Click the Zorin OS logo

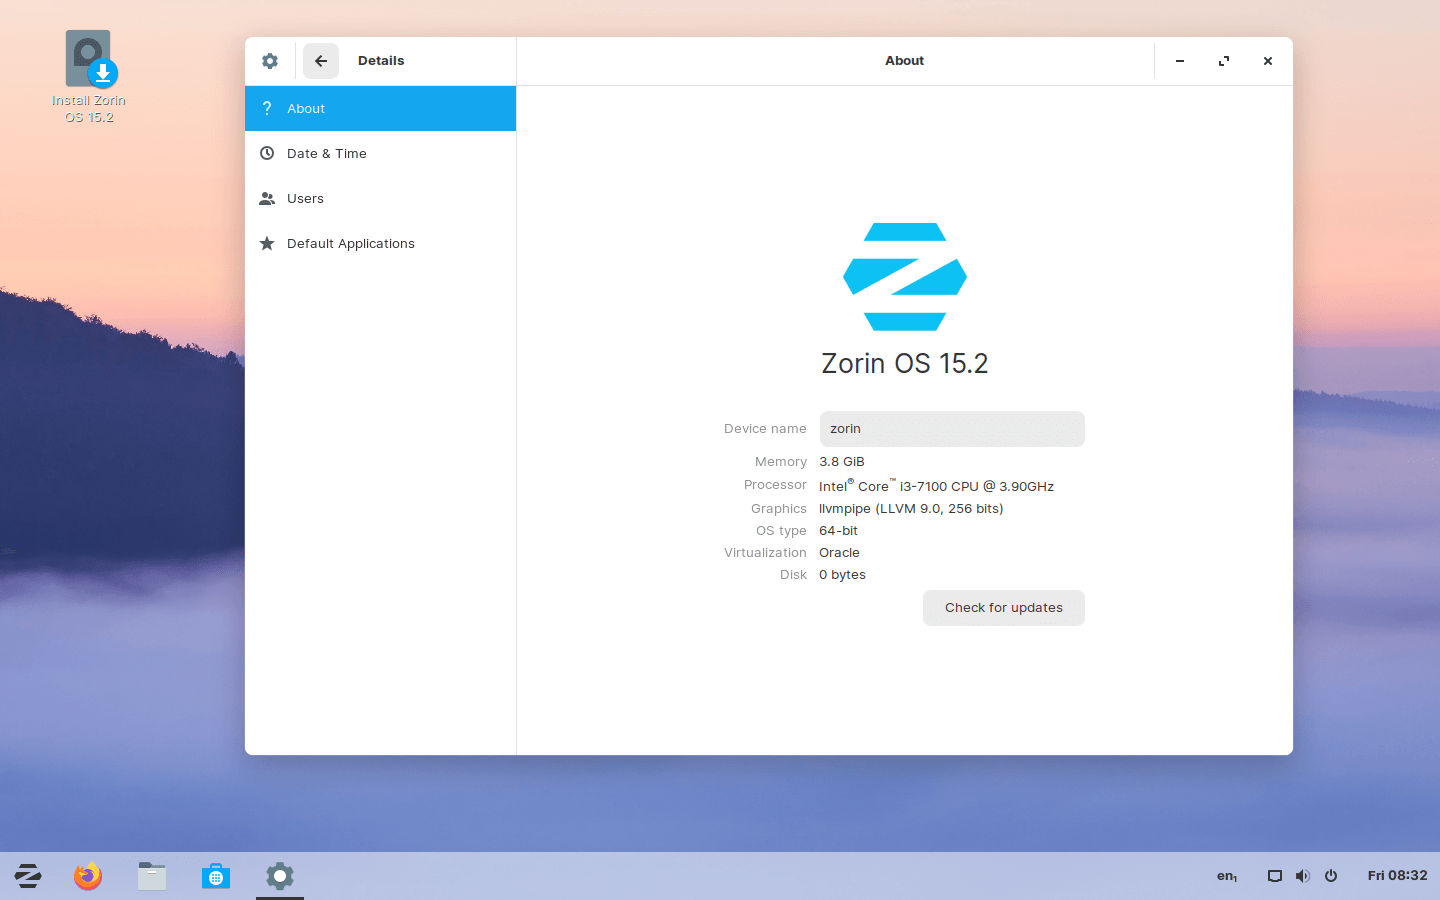[905, 277]
